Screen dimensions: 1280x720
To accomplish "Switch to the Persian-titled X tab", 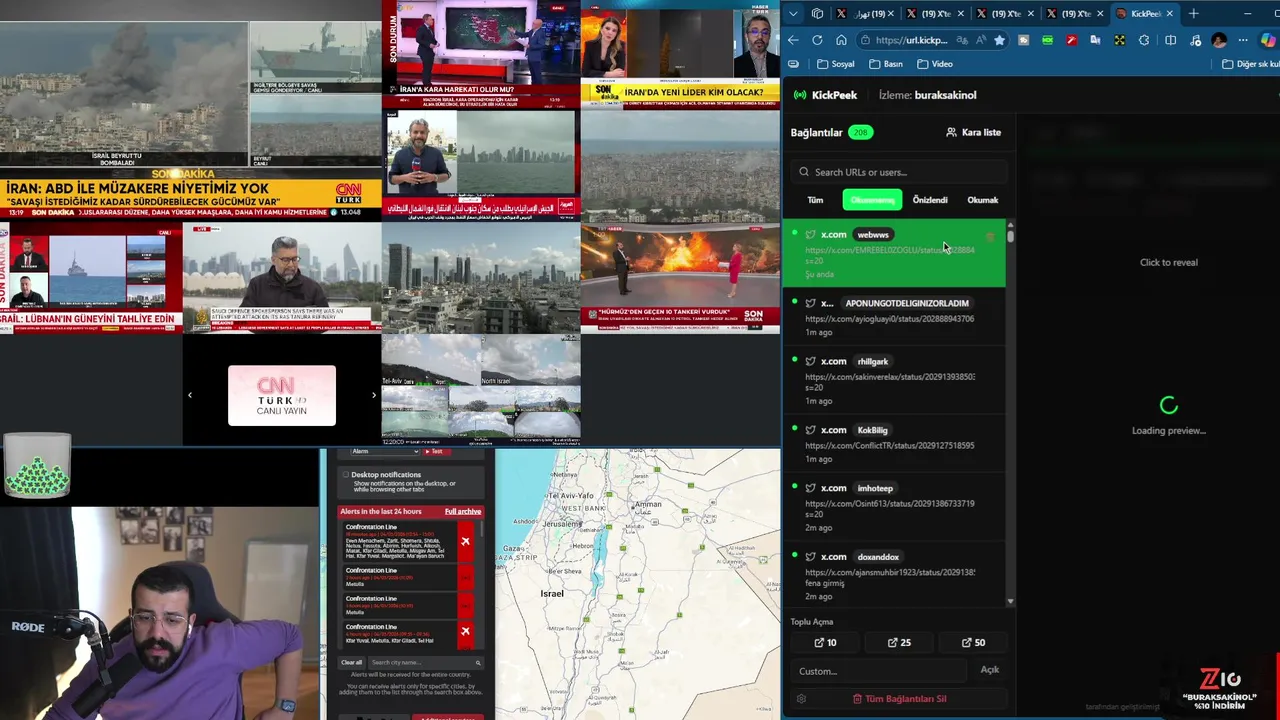I will click(x=863, y=13).
